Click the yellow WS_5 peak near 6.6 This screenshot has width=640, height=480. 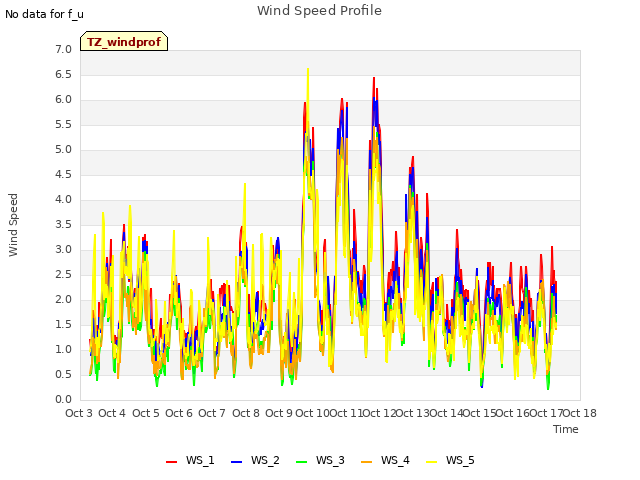pyautogui.click(x=308, y=69)
